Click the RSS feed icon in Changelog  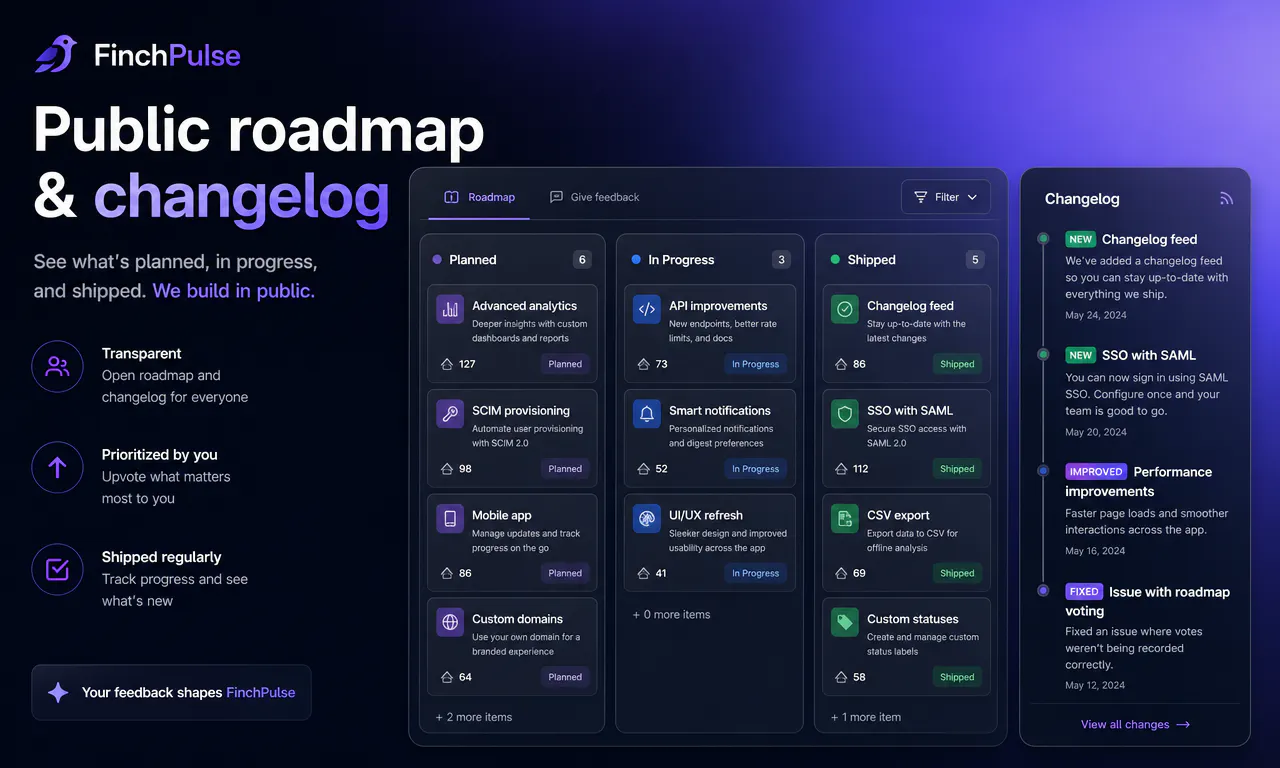pyautogui.click(x=1226, y=199)
